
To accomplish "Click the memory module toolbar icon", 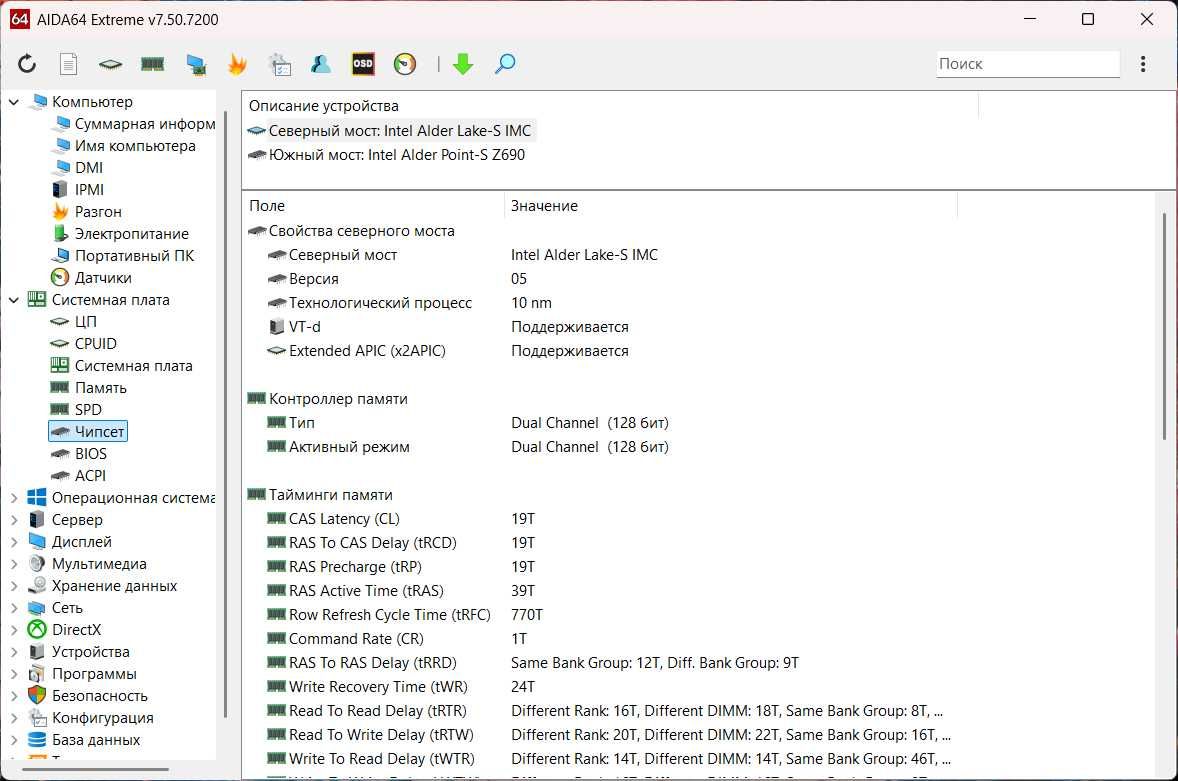I will coord(153,65).
